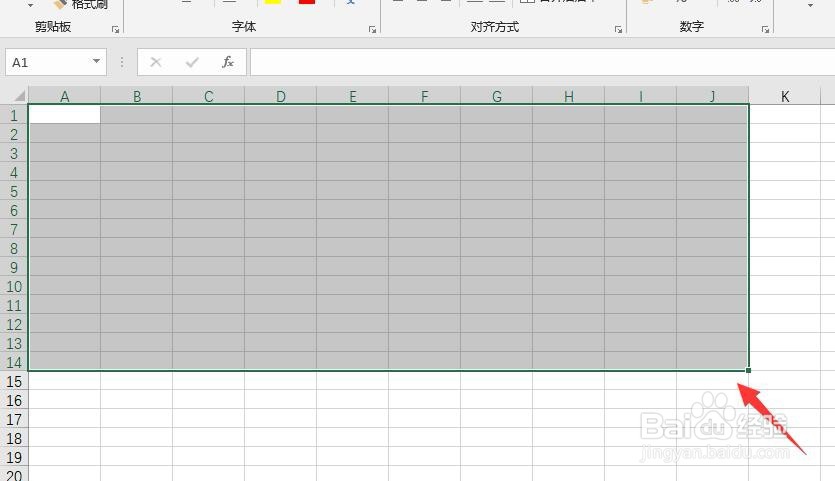Select row 17 header
The width and height of the screenshot is (835, 481).
pyautogui.click(x=14, y=419)
